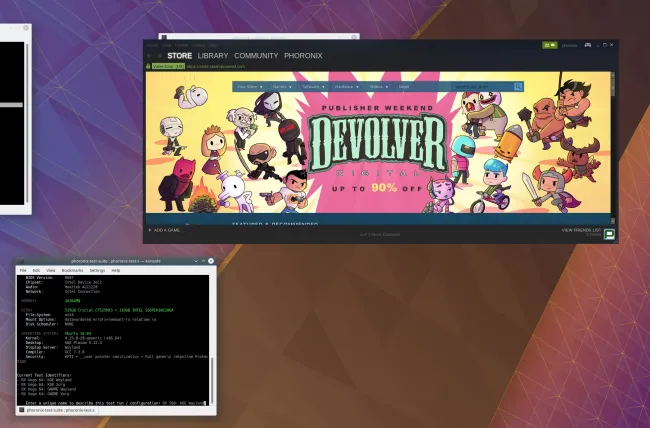Expand the Software store dropdown
The height and width of the screenshot is (428, 650).
click(x=313, y=87)
